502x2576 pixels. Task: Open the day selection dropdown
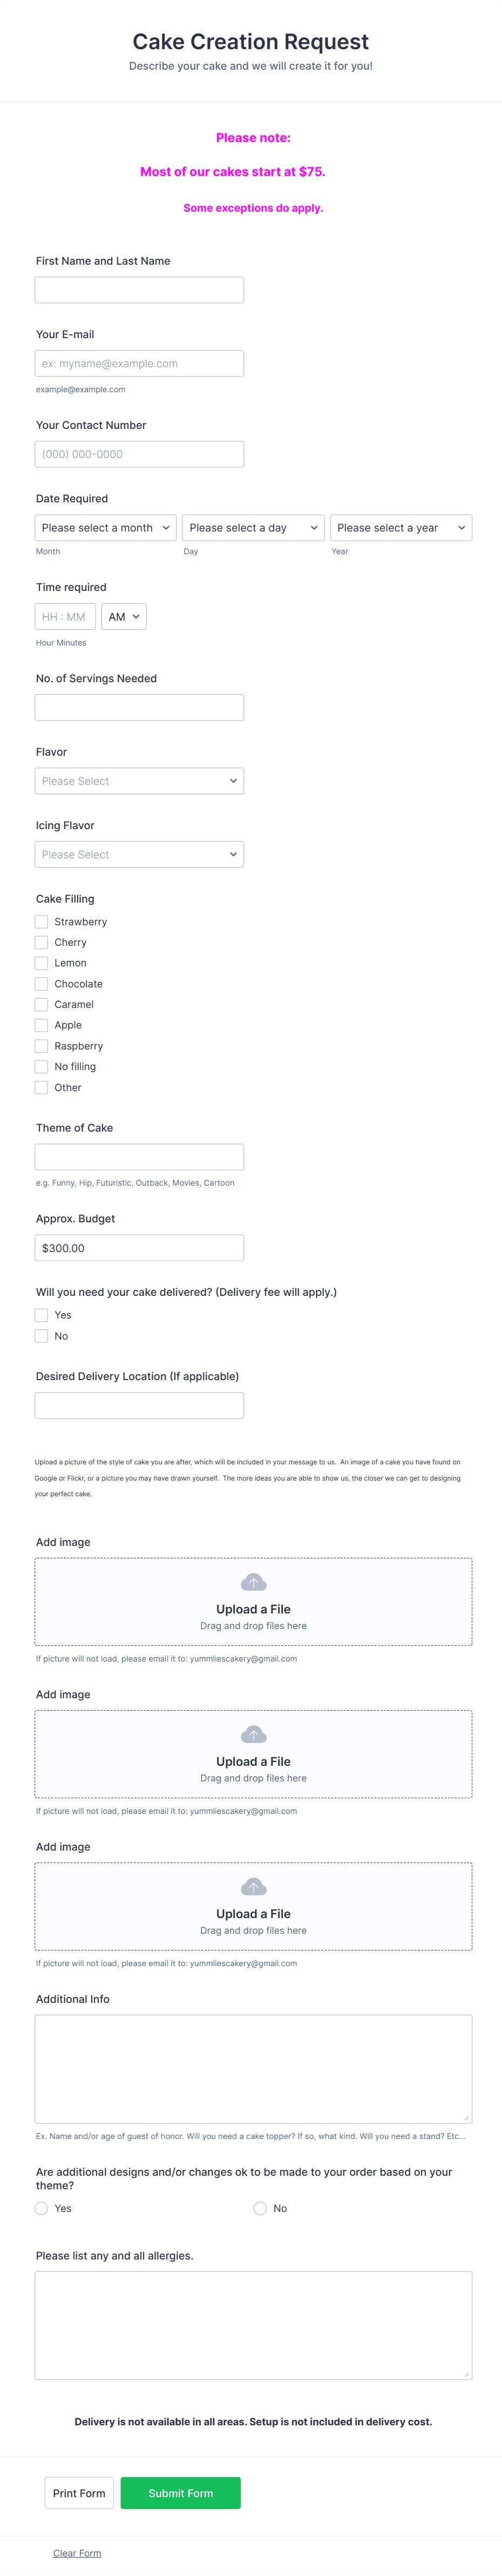click(x=253, y=527)
